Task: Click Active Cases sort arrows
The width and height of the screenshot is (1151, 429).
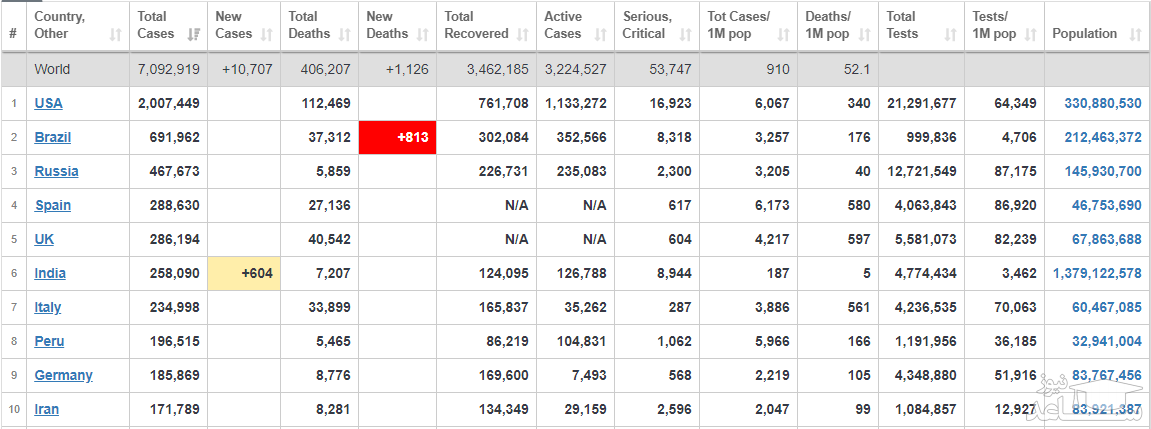Action: pyautogui.click(x=601, y=34)
